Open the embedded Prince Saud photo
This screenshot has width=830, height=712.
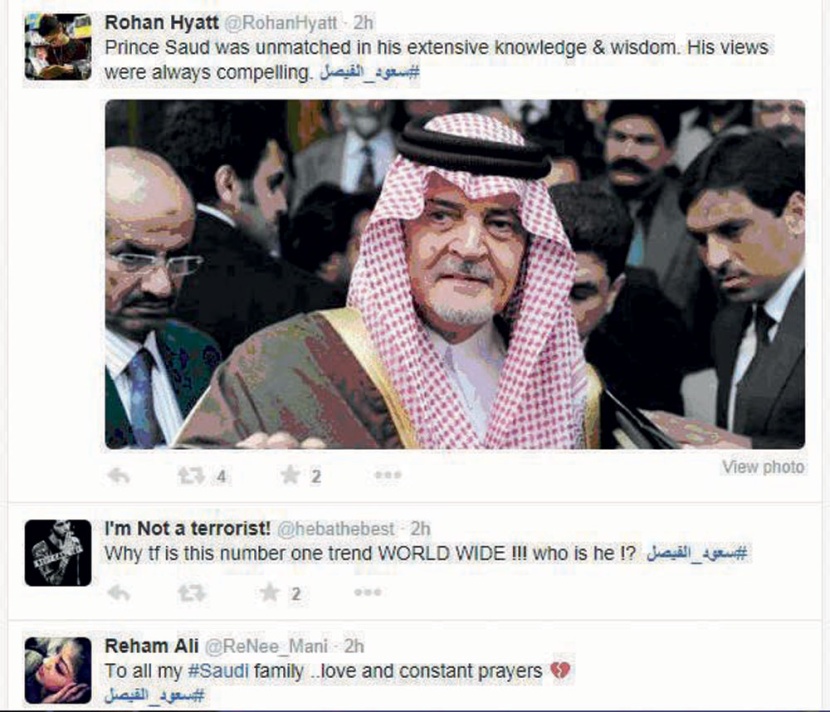tap(455, 274)
